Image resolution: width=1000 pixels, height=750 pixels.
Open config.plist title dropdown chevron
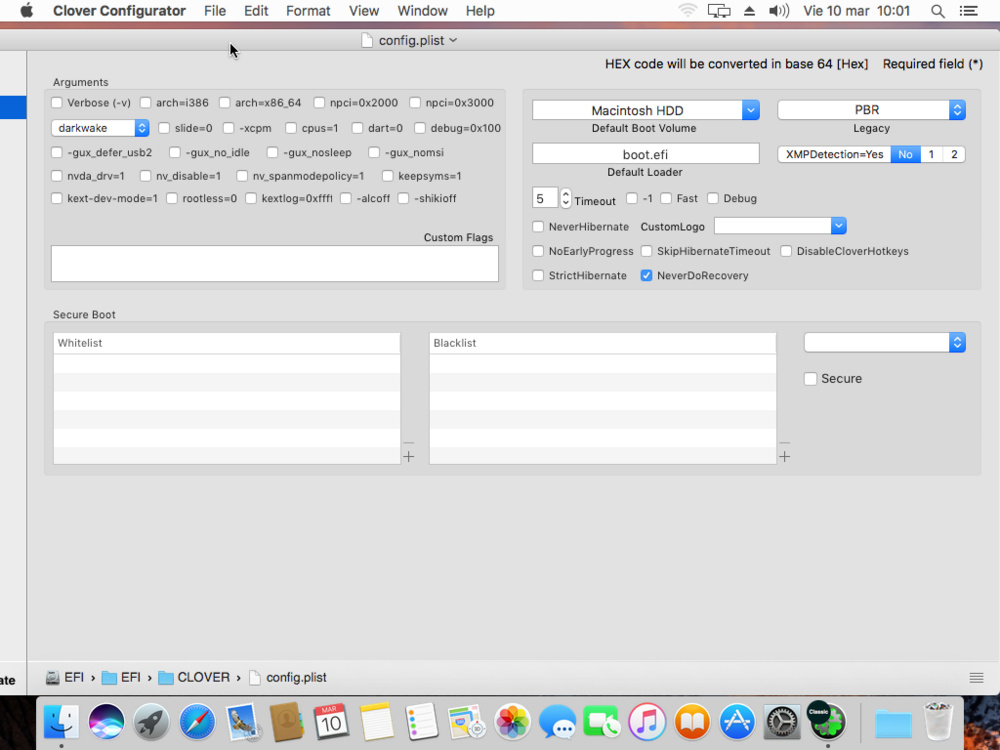(453, 40)
